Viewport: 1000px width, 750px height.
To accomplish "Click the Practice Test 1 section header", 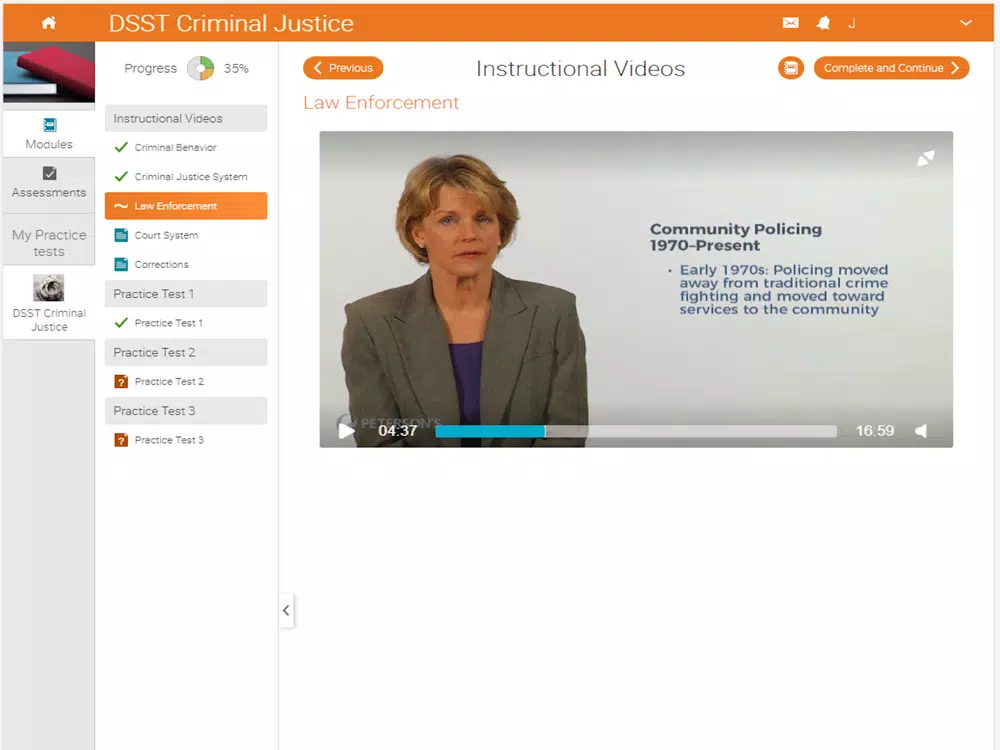I will (x=186, y=294).
